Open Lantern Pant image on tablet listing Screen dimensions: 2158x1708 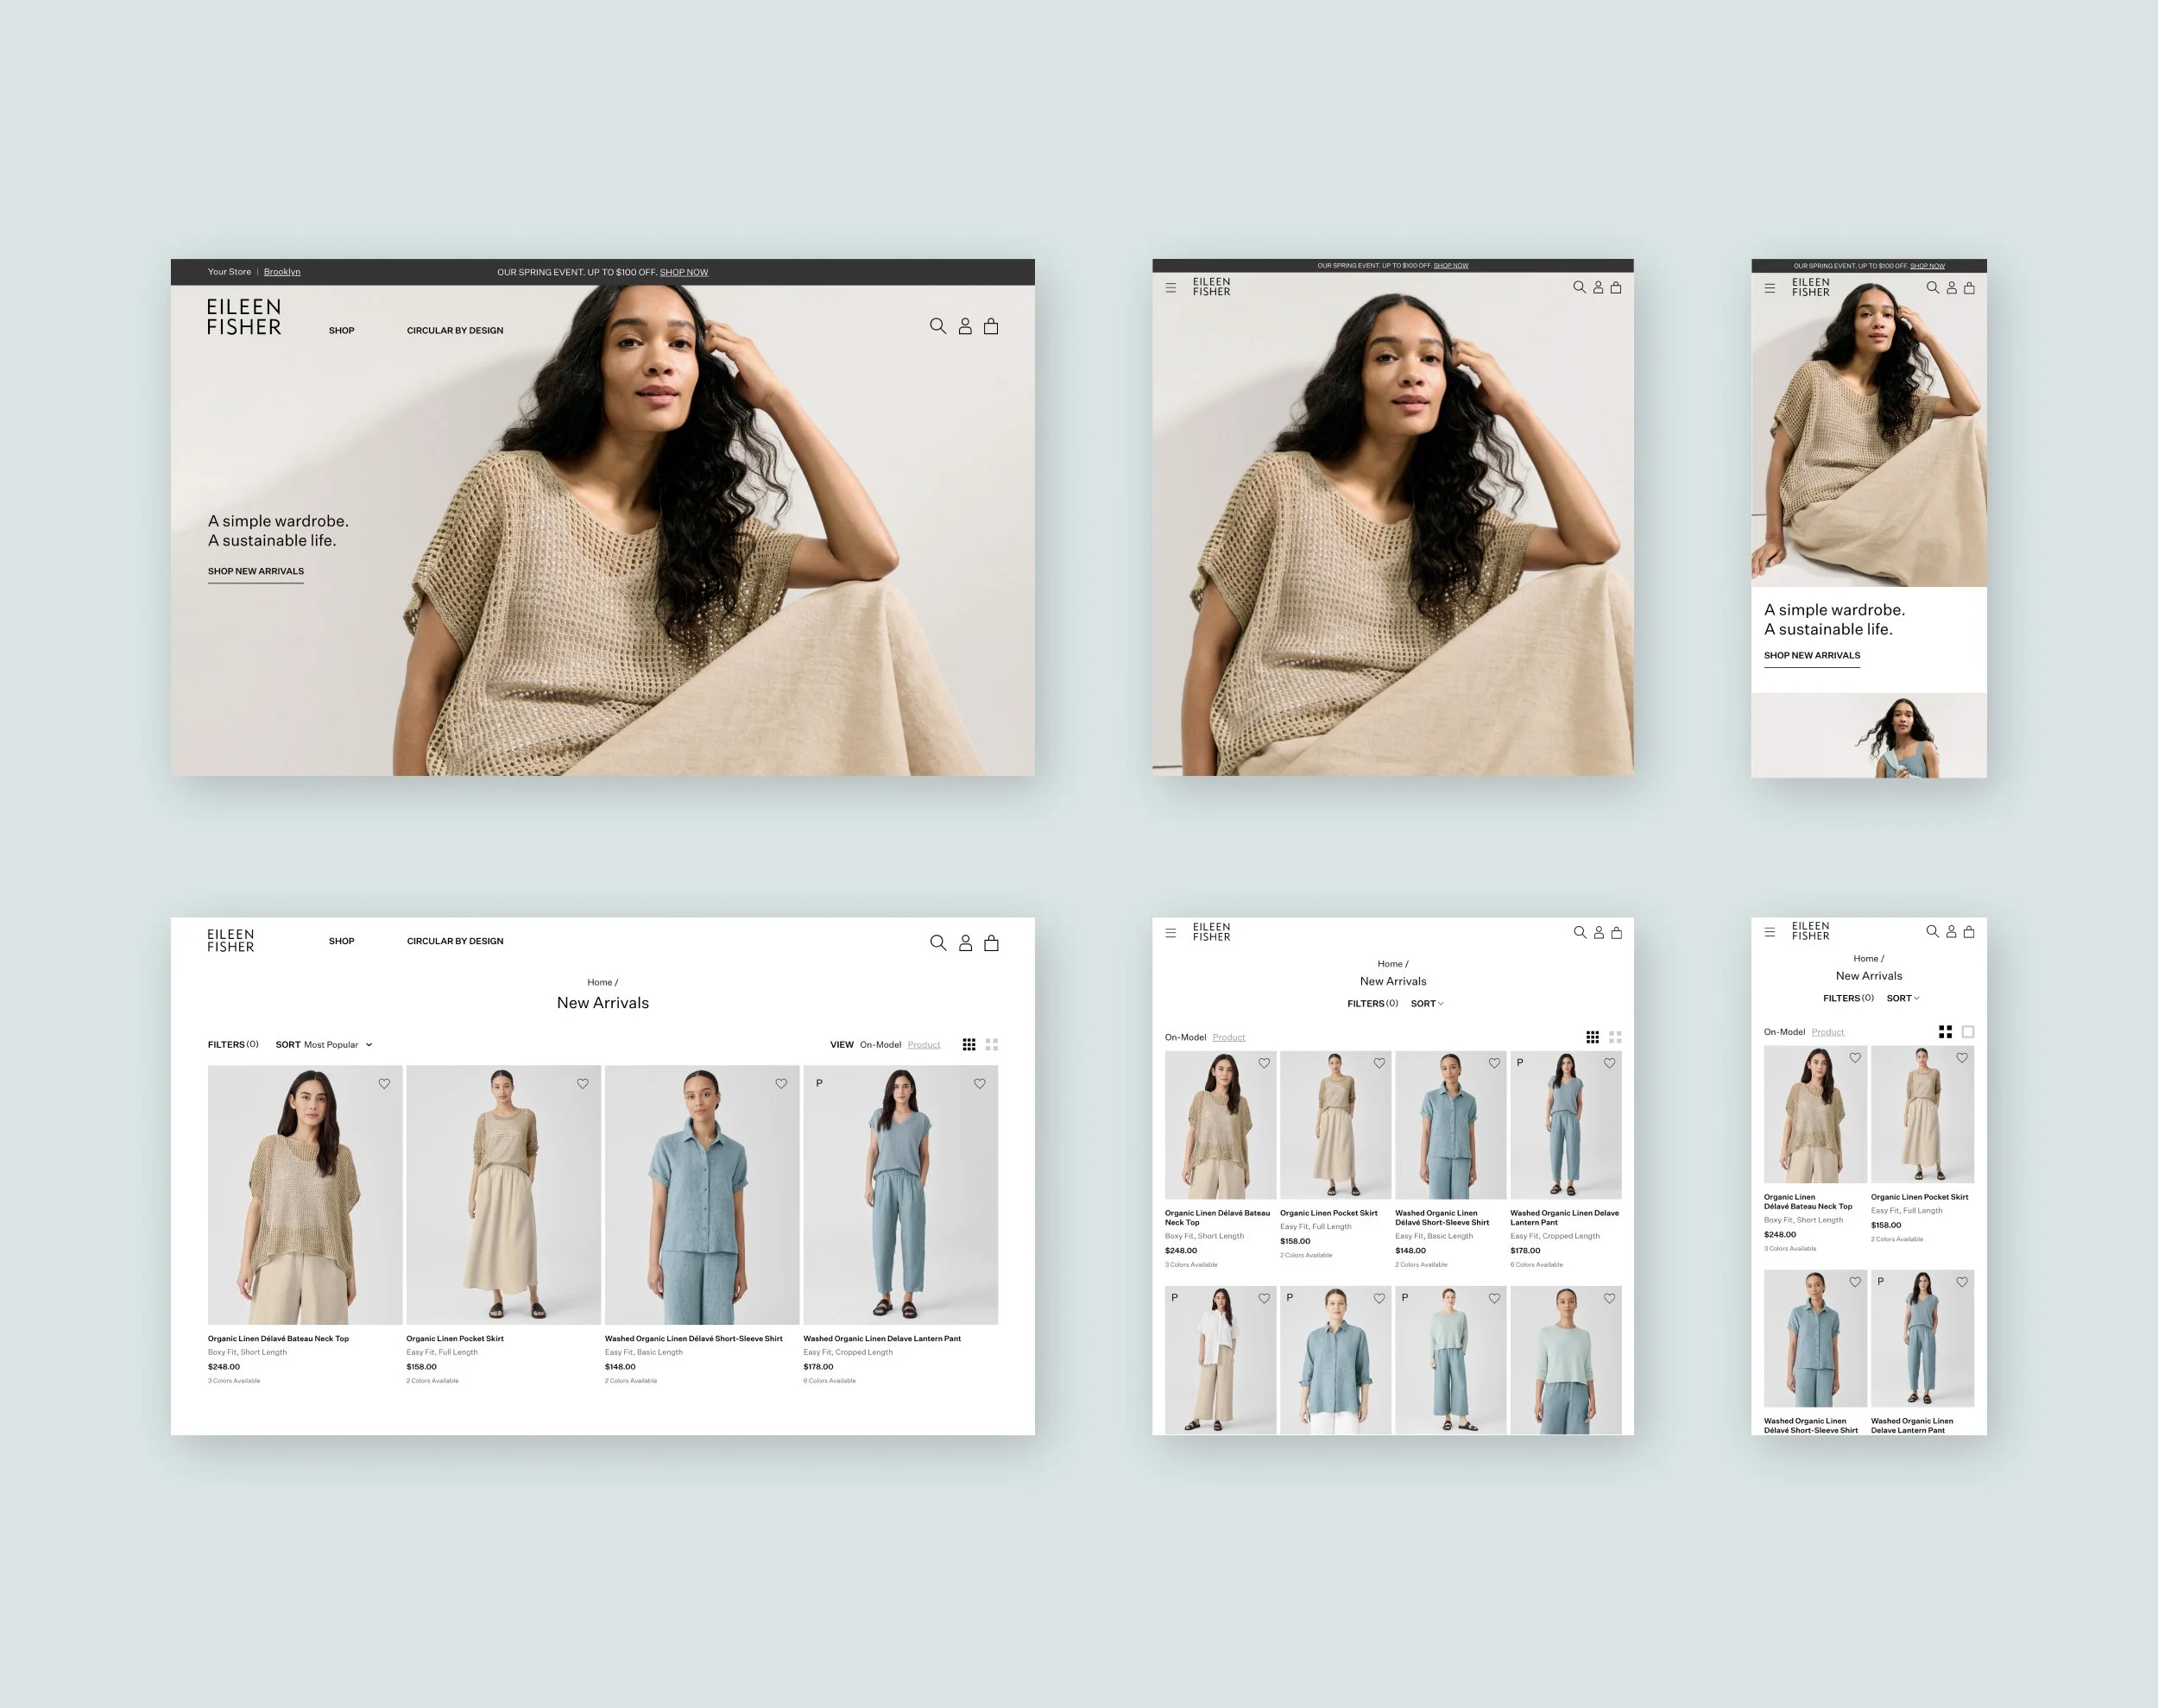click(1566, 1125)
